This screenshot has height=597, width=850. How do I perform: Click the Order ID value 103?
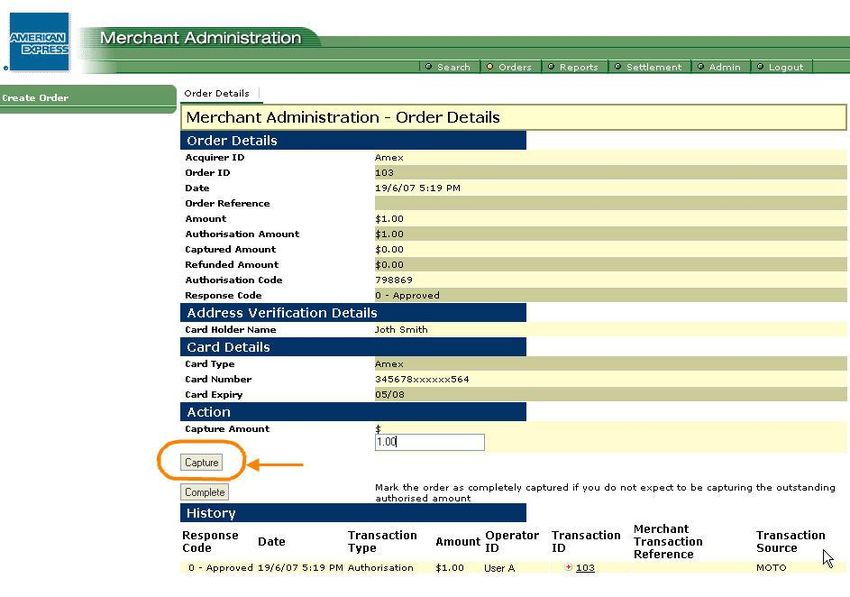pos(384,172)
